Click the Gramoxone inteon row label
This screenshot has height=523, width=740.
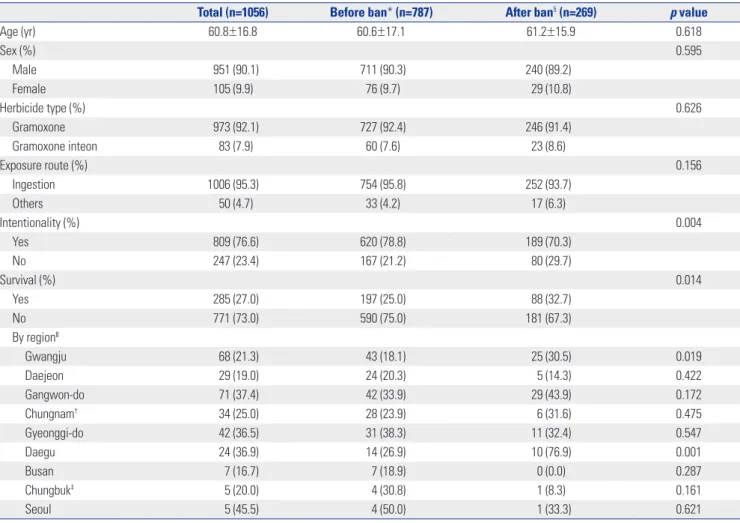55,146
